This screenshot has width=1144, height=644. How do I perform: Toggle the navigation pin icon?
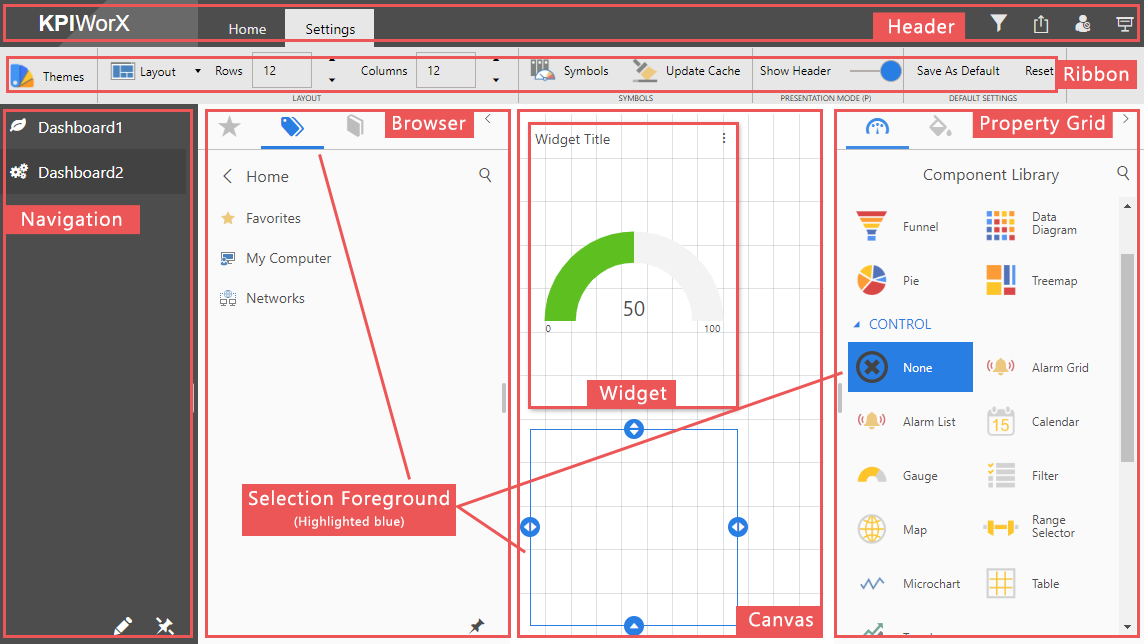(165, 626)
